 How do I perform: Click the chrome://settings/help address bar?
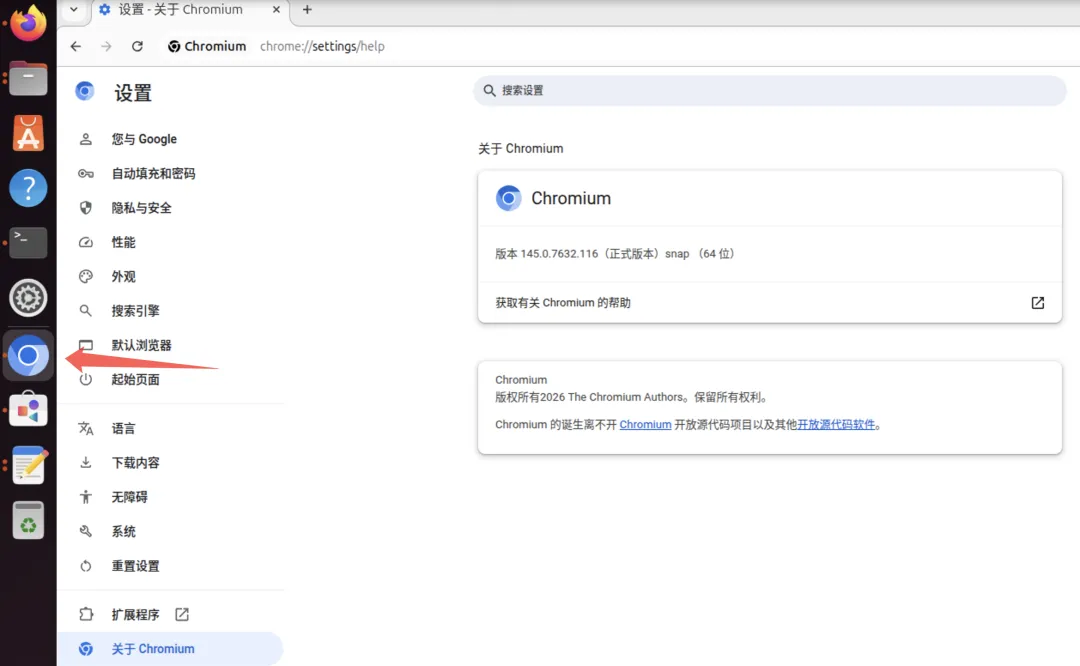coord(322,46)
